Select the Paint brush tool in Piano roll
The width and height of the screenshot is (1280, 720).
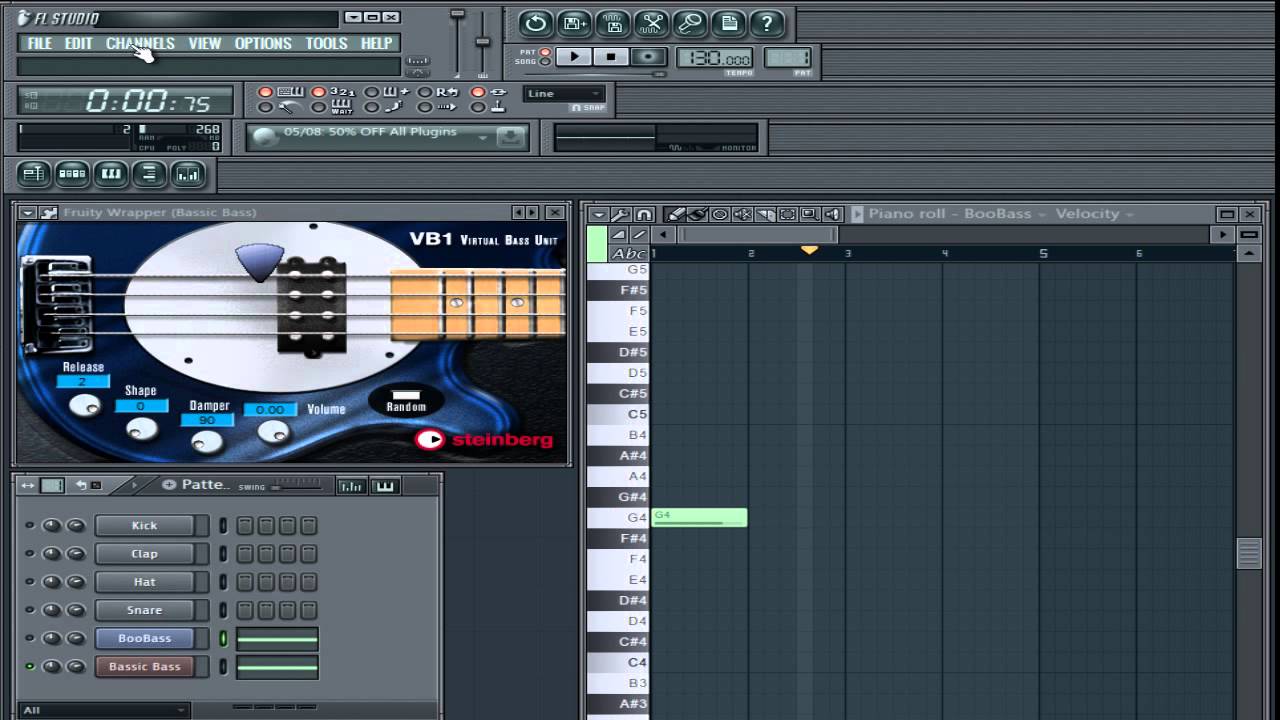(698, 214)
